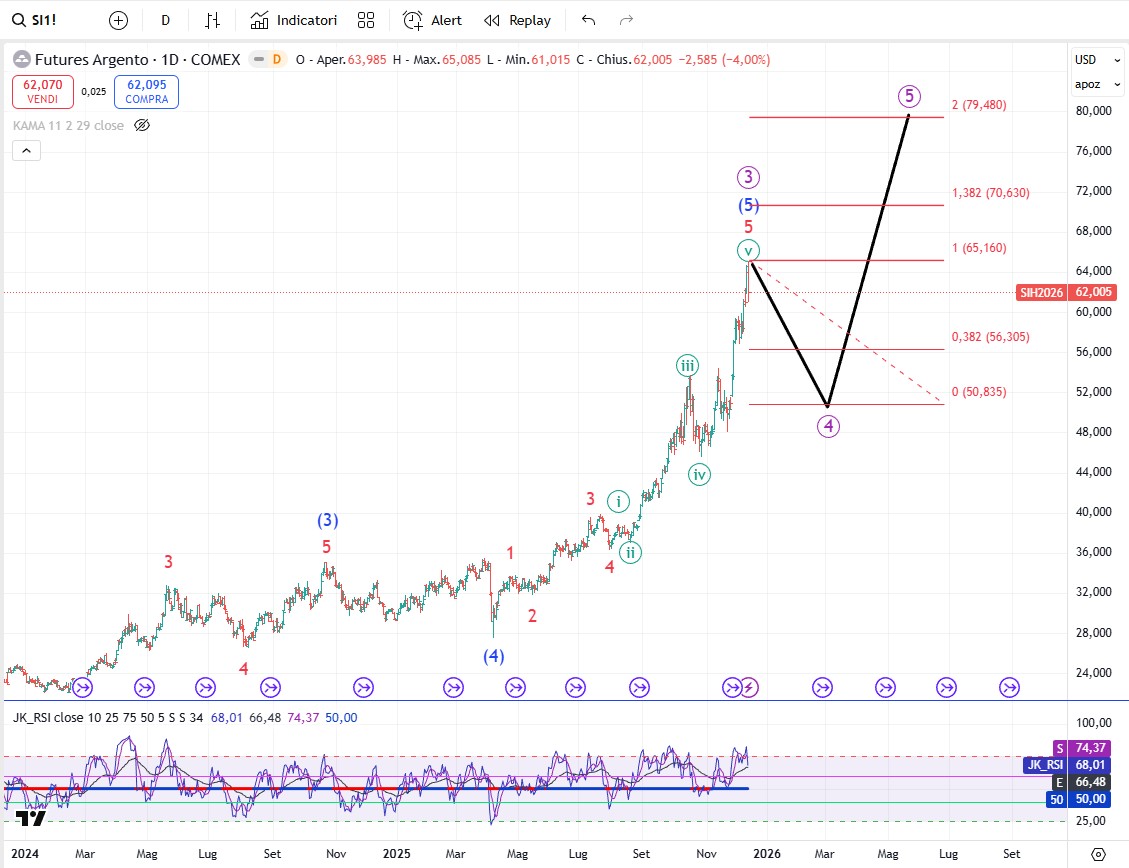Toggle visibility of the KAMA indicator
The height and width of the screenshot is (868, 1129).
click(x=142, y=125)
